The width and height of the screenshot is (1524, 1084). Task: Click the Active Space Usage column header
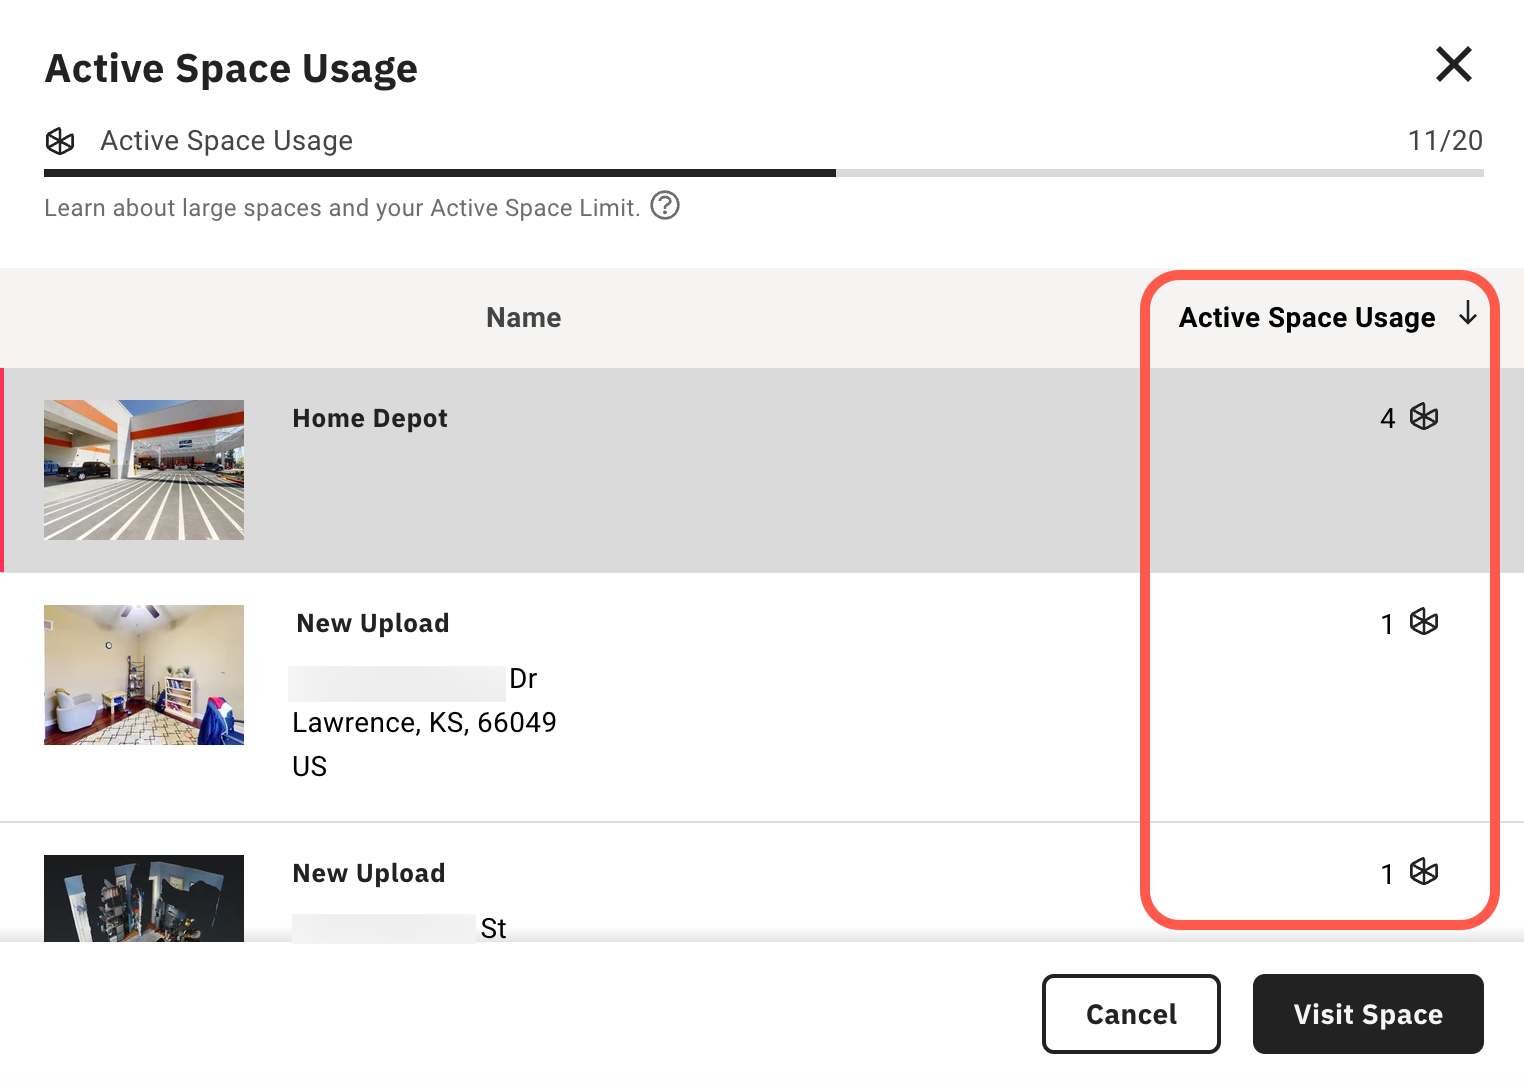[1306, 317]
